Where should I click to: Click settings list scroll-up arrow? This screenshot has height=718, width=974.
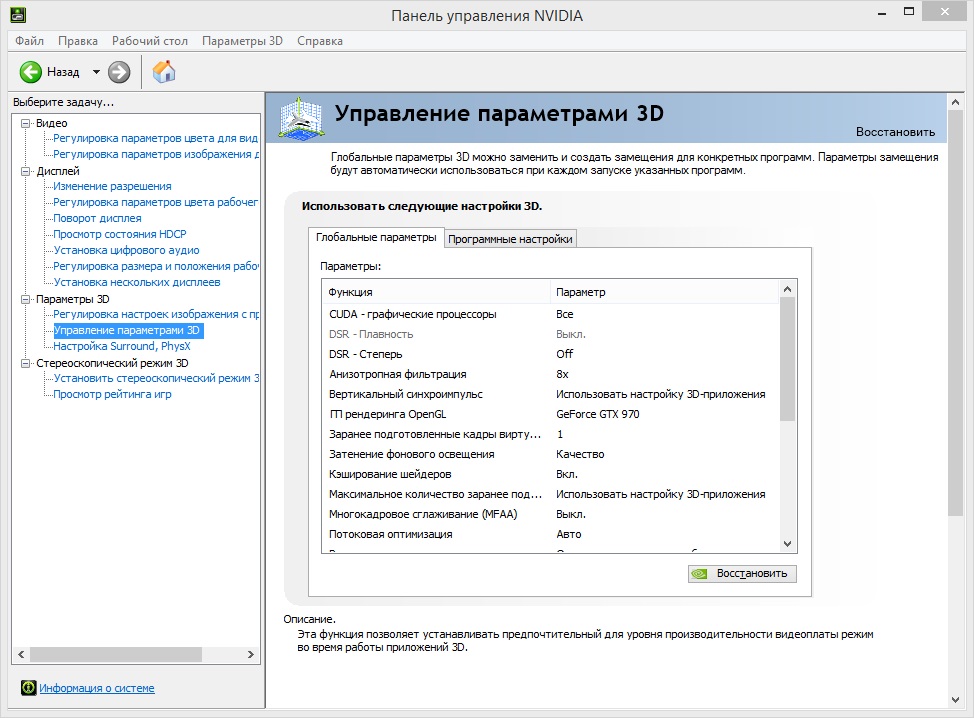pyautogui.click(x=788, y=289)
